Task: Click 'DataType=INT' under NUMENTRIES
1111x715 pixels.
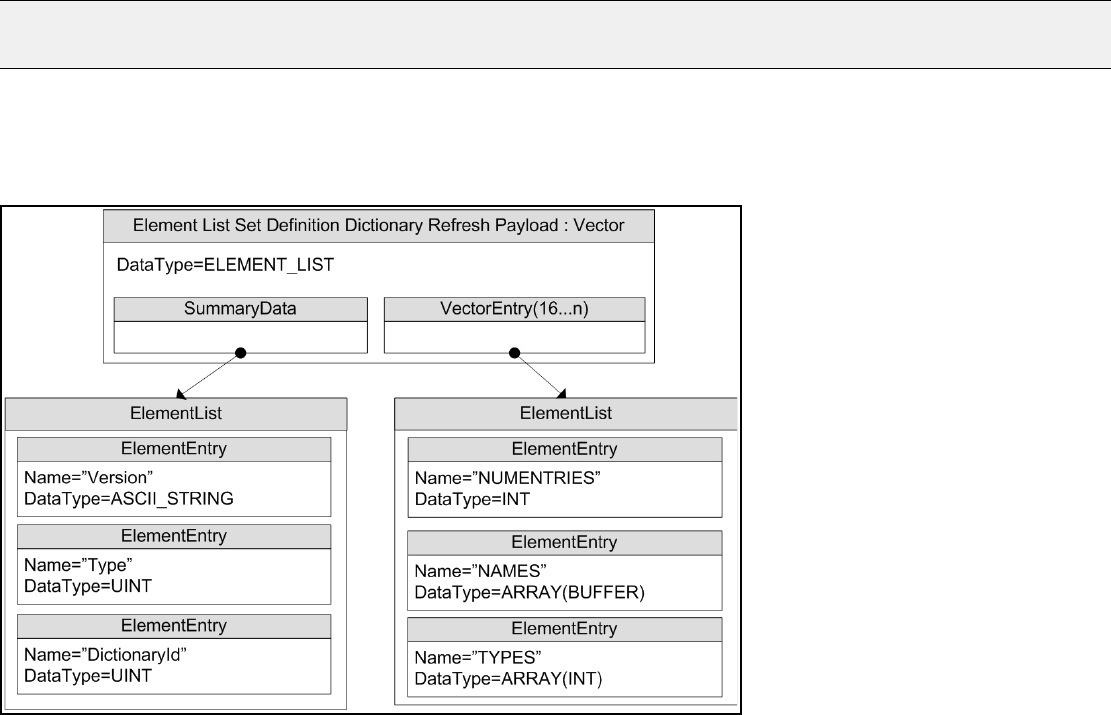Action: click(473, 500)
